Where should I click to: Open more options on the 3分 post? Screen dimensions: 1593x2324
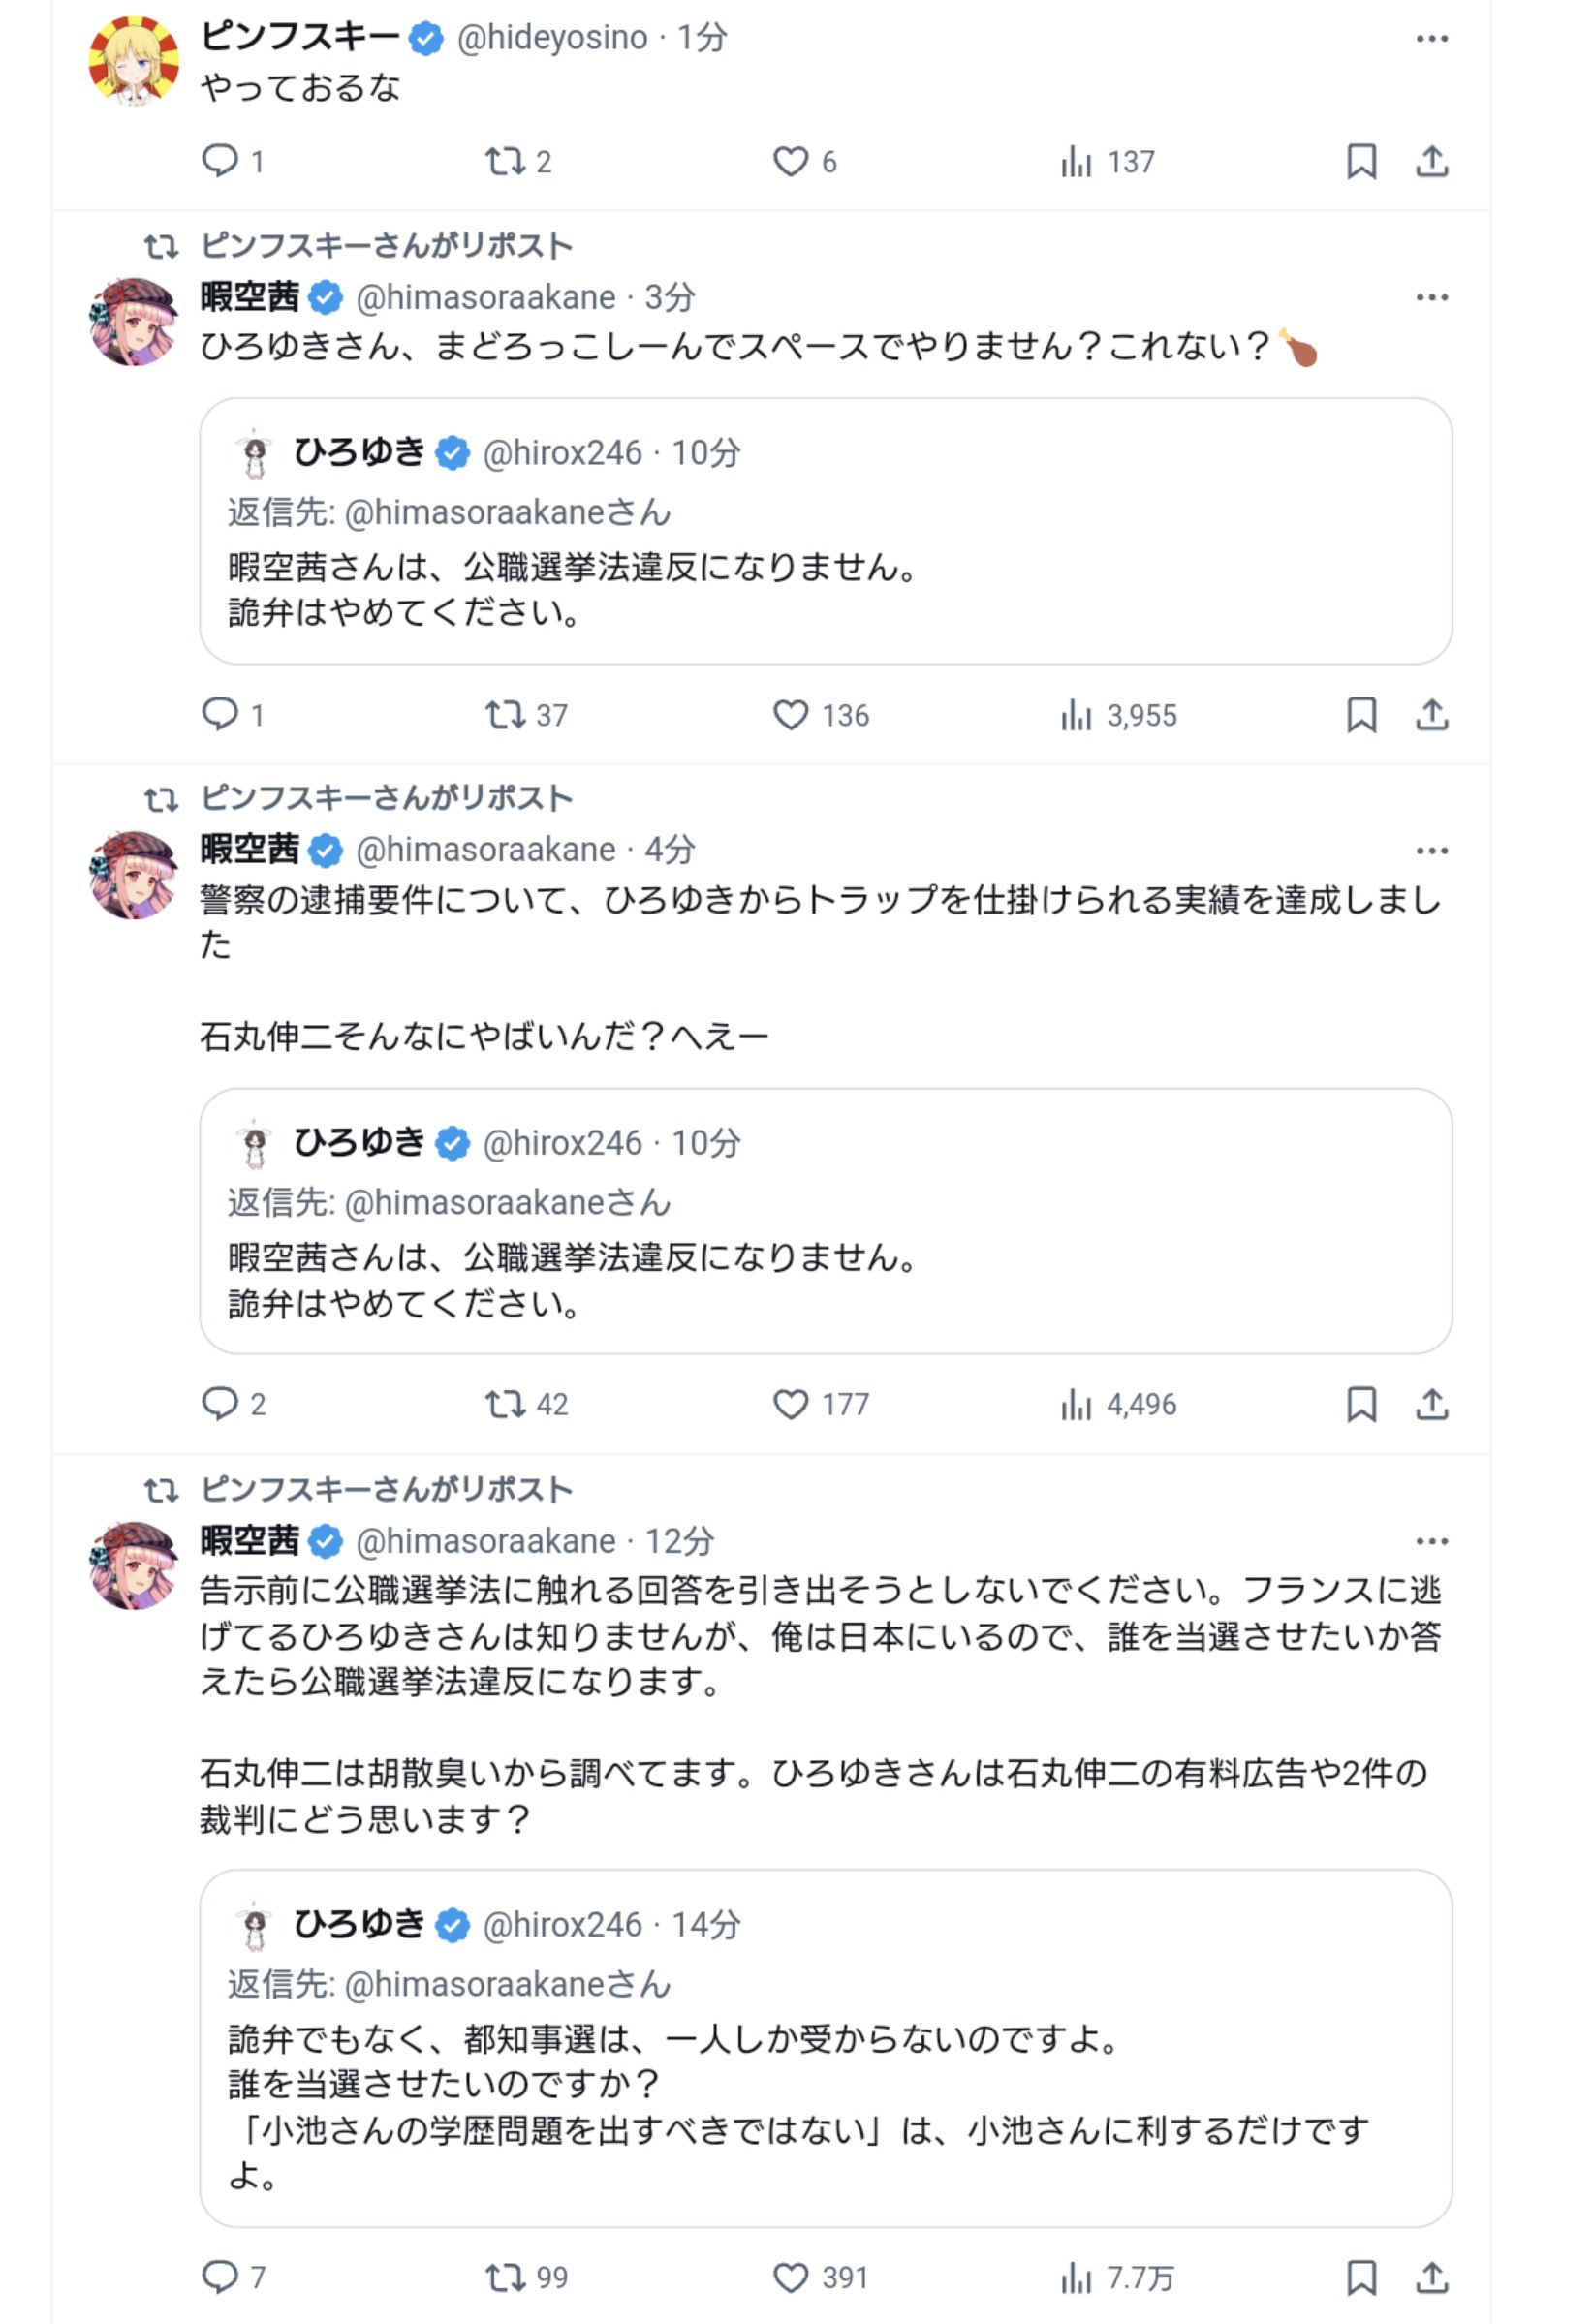click(1432, 298)
